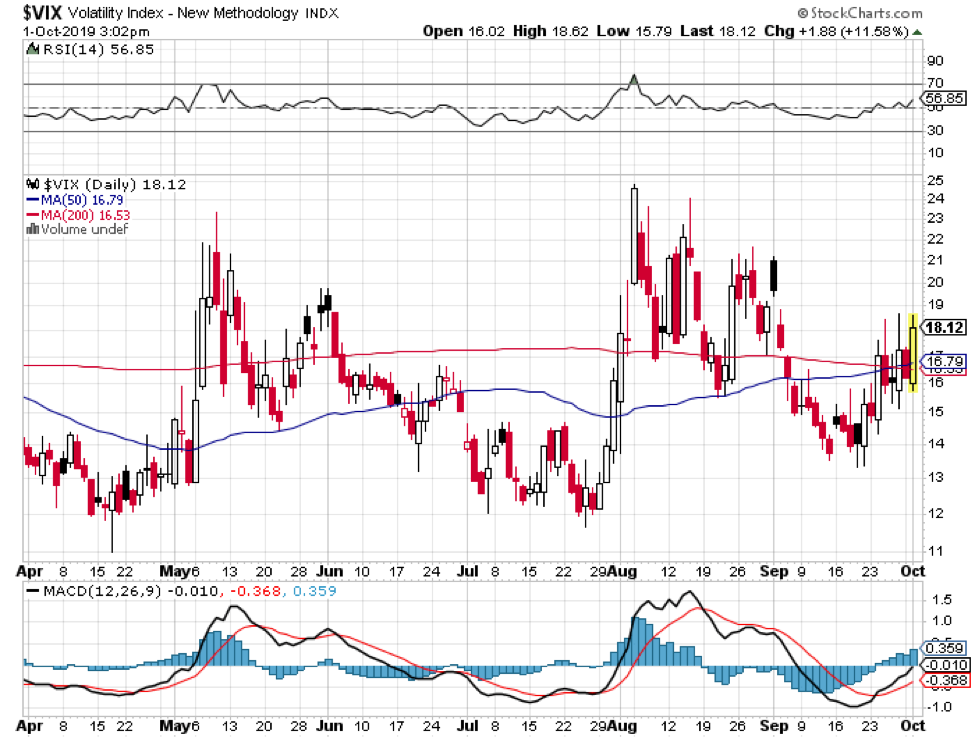Click the MA(50) 16.79 legend entry
The width and height of the screenshot is (974, 737).
tap(75, 200)
